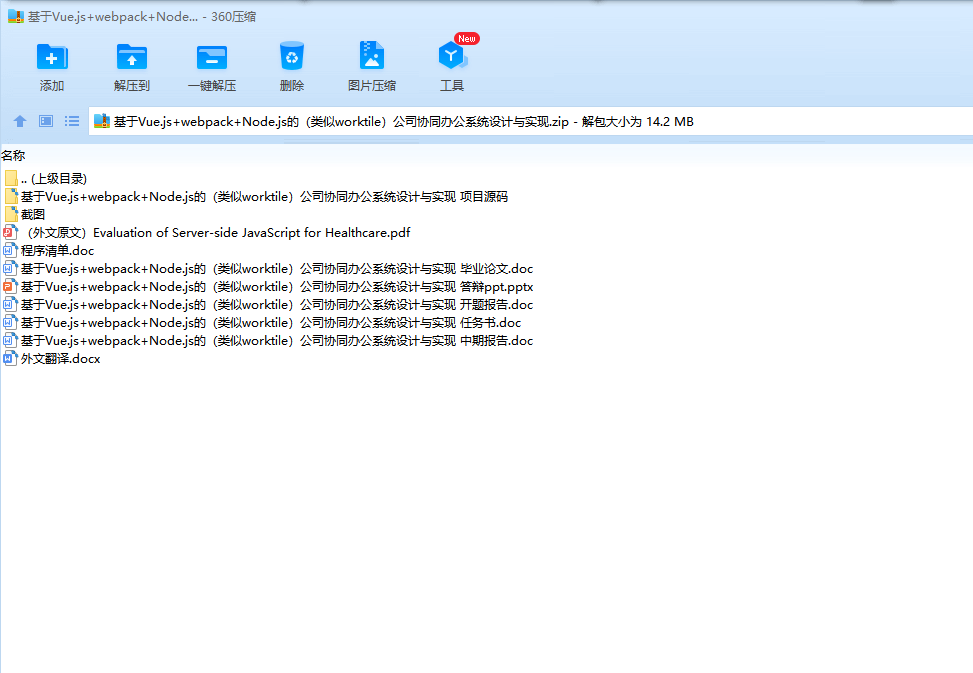Select the 项目源码 folder name
Screen dimensions: 973x673
tap(264, 197)
